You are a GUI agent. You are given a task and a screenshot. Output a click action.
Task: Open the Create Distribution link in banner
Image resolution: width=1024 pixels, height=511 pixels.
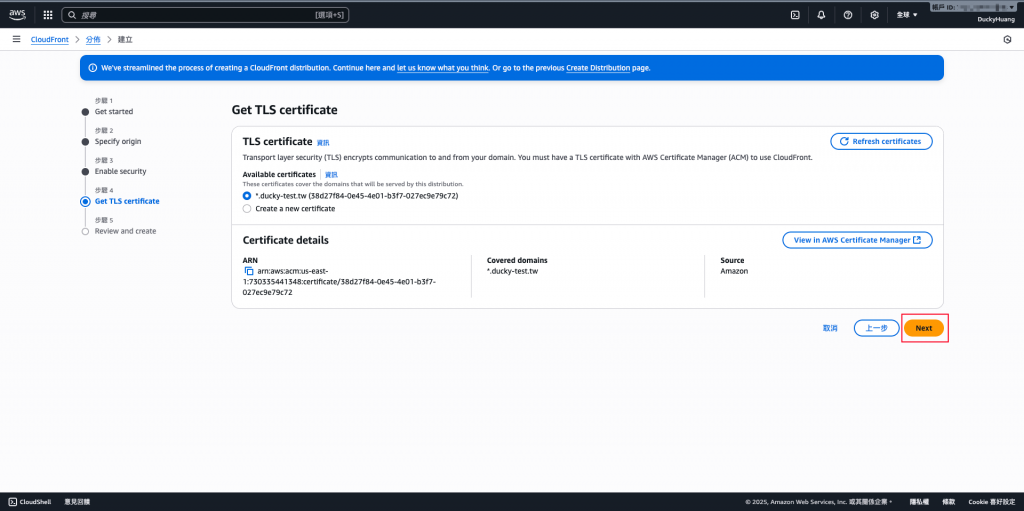[x=598, y=67]
